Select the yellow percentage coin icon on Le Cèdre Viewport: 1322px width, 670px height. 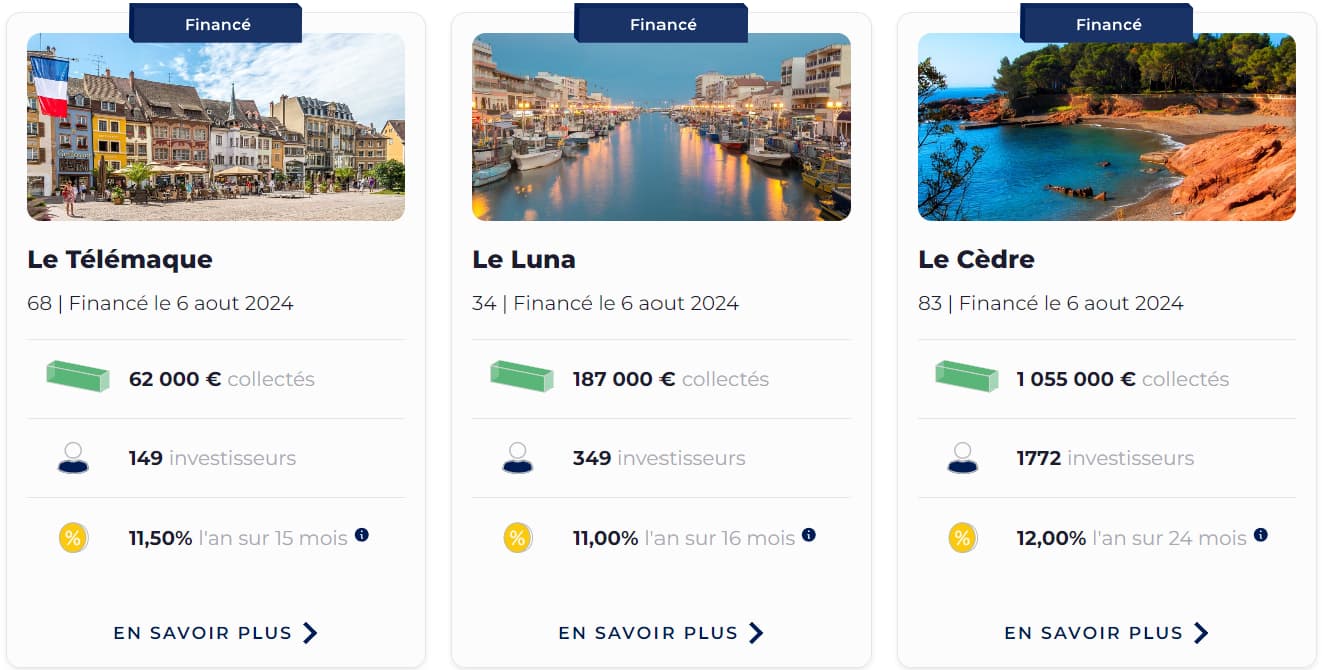coord(963,537)
